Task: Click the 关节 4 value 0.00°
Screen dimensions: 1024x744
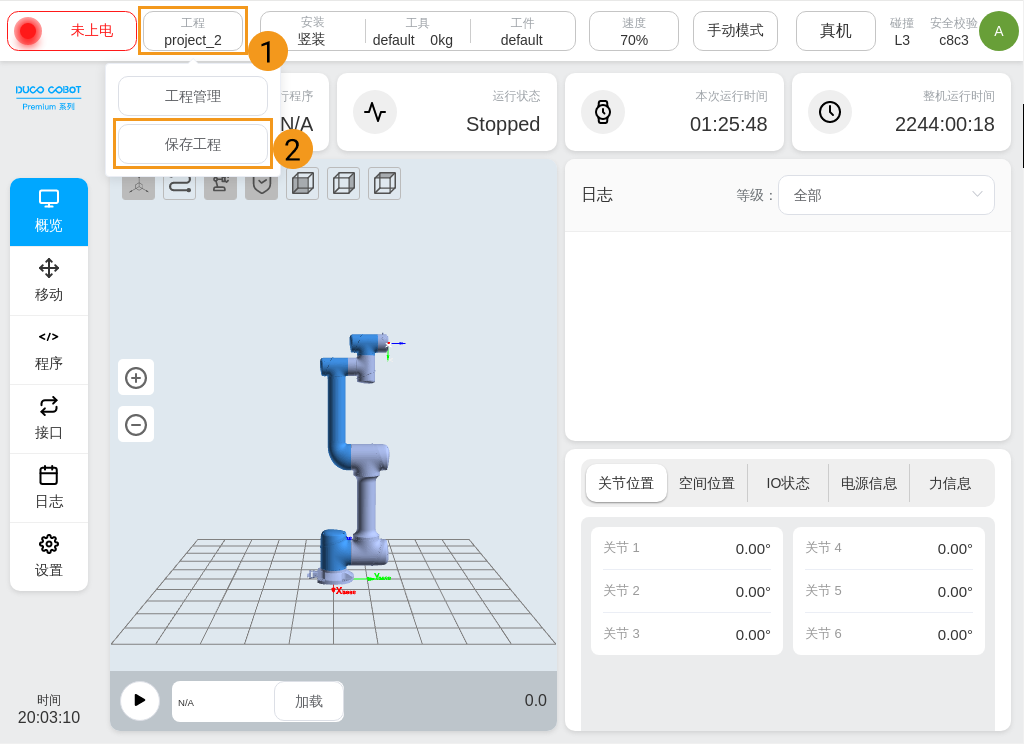Action: point(955,549)
